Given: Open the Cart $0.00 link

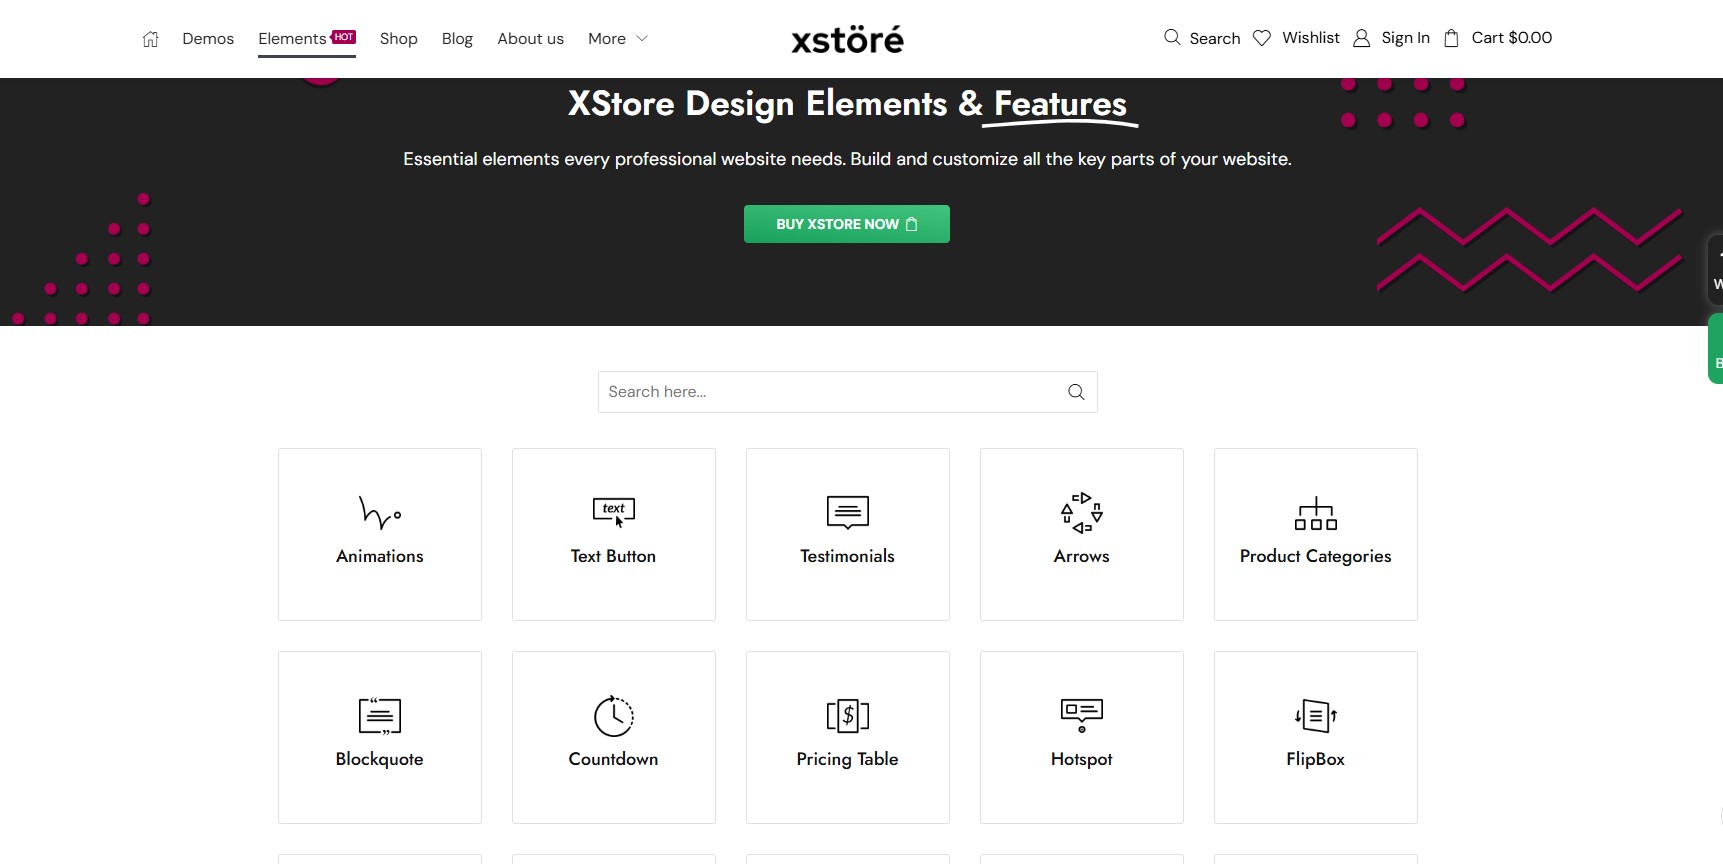Looking at the screenshot, I should [x=1512, y=38].
